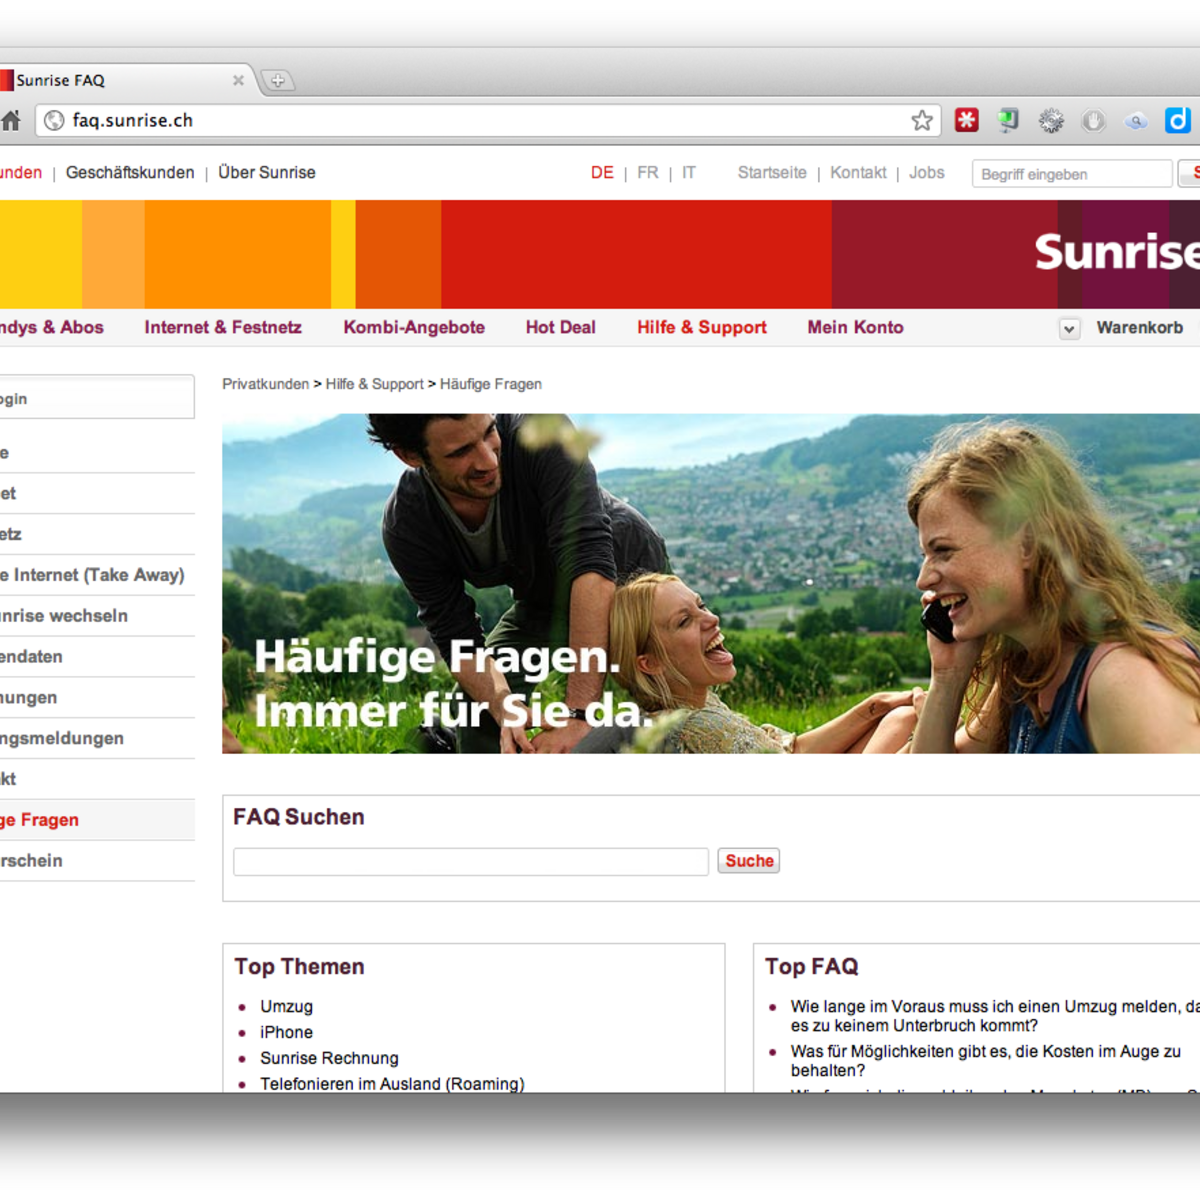Viewport: 1200px width, 1200px height.
Task: Open Mein Konto menu
Action: (855, 327)
